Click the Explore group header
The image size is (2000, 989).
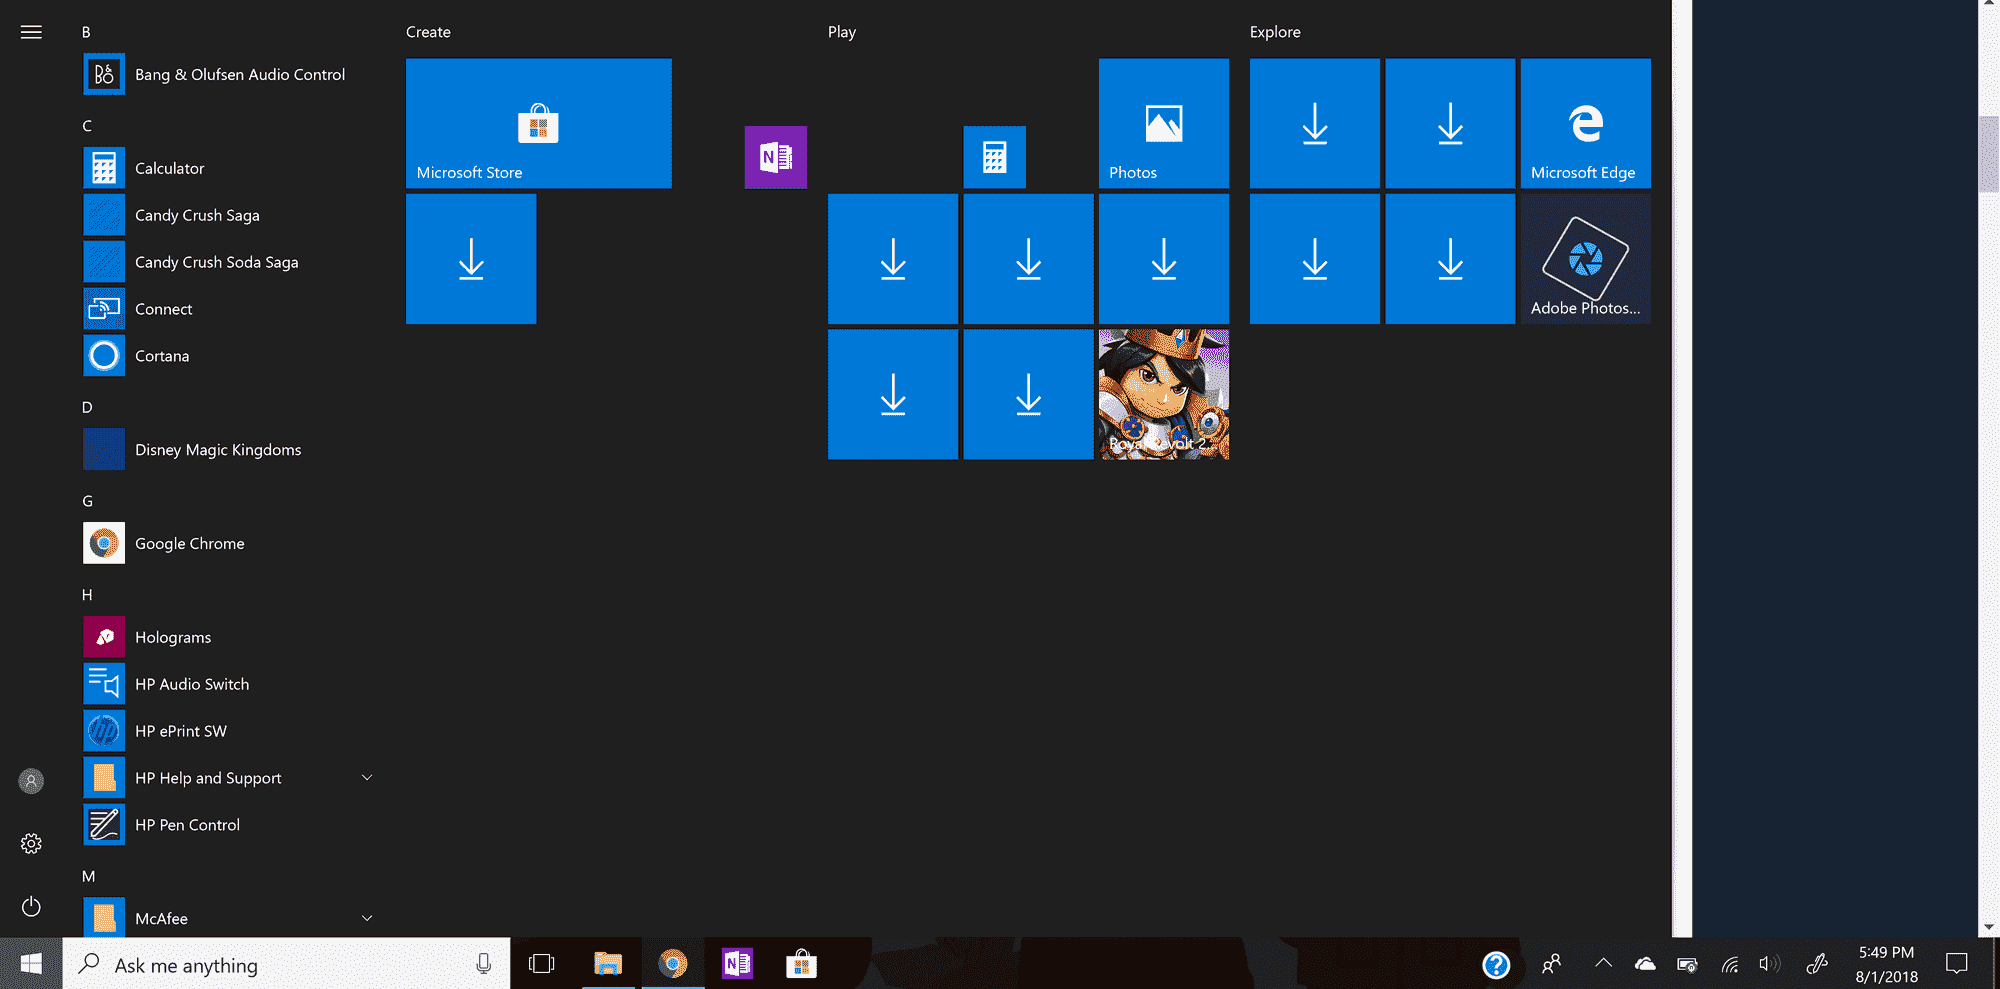(1275, 32)
